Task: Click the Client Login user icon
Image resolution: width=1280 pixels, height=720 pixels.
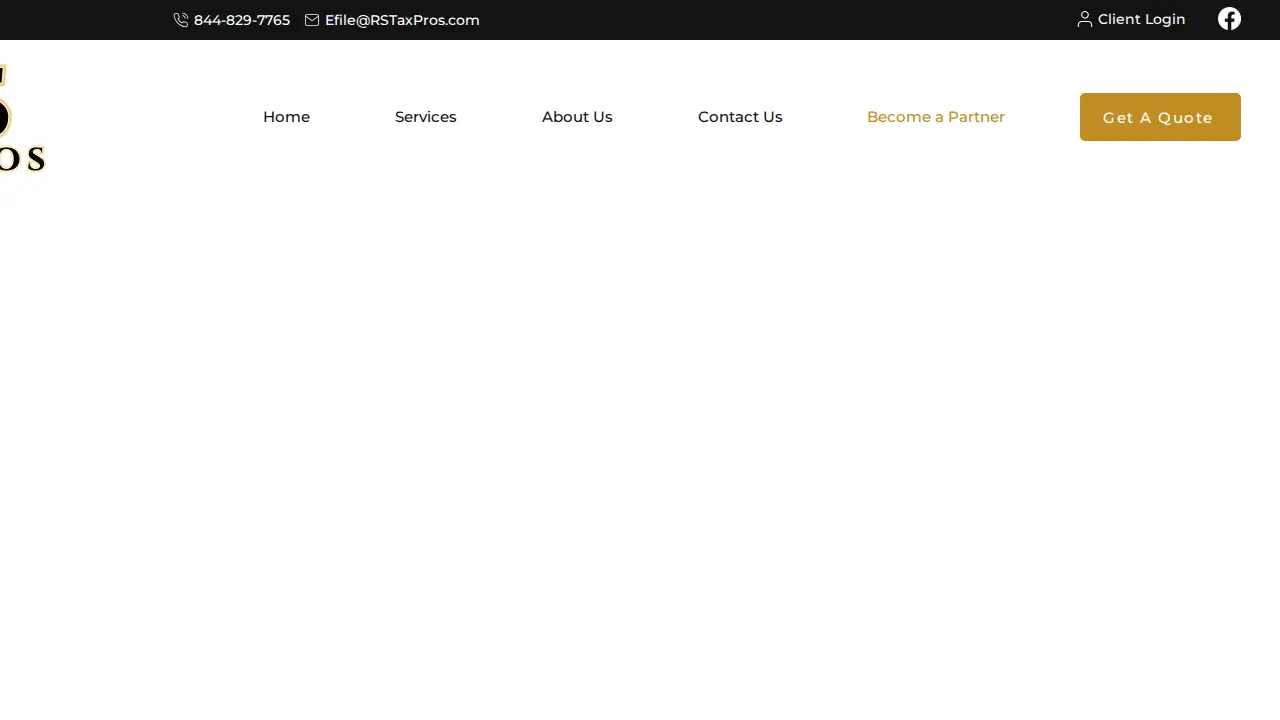Action: tap(1085, 19)
